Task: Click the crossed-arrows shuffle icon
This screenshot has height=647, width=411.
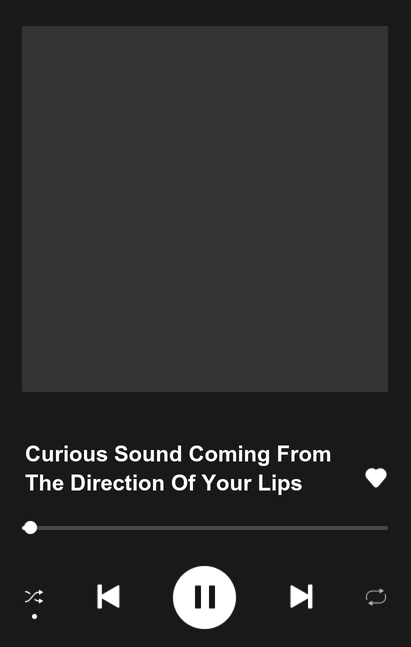Action: coord(34,597)
